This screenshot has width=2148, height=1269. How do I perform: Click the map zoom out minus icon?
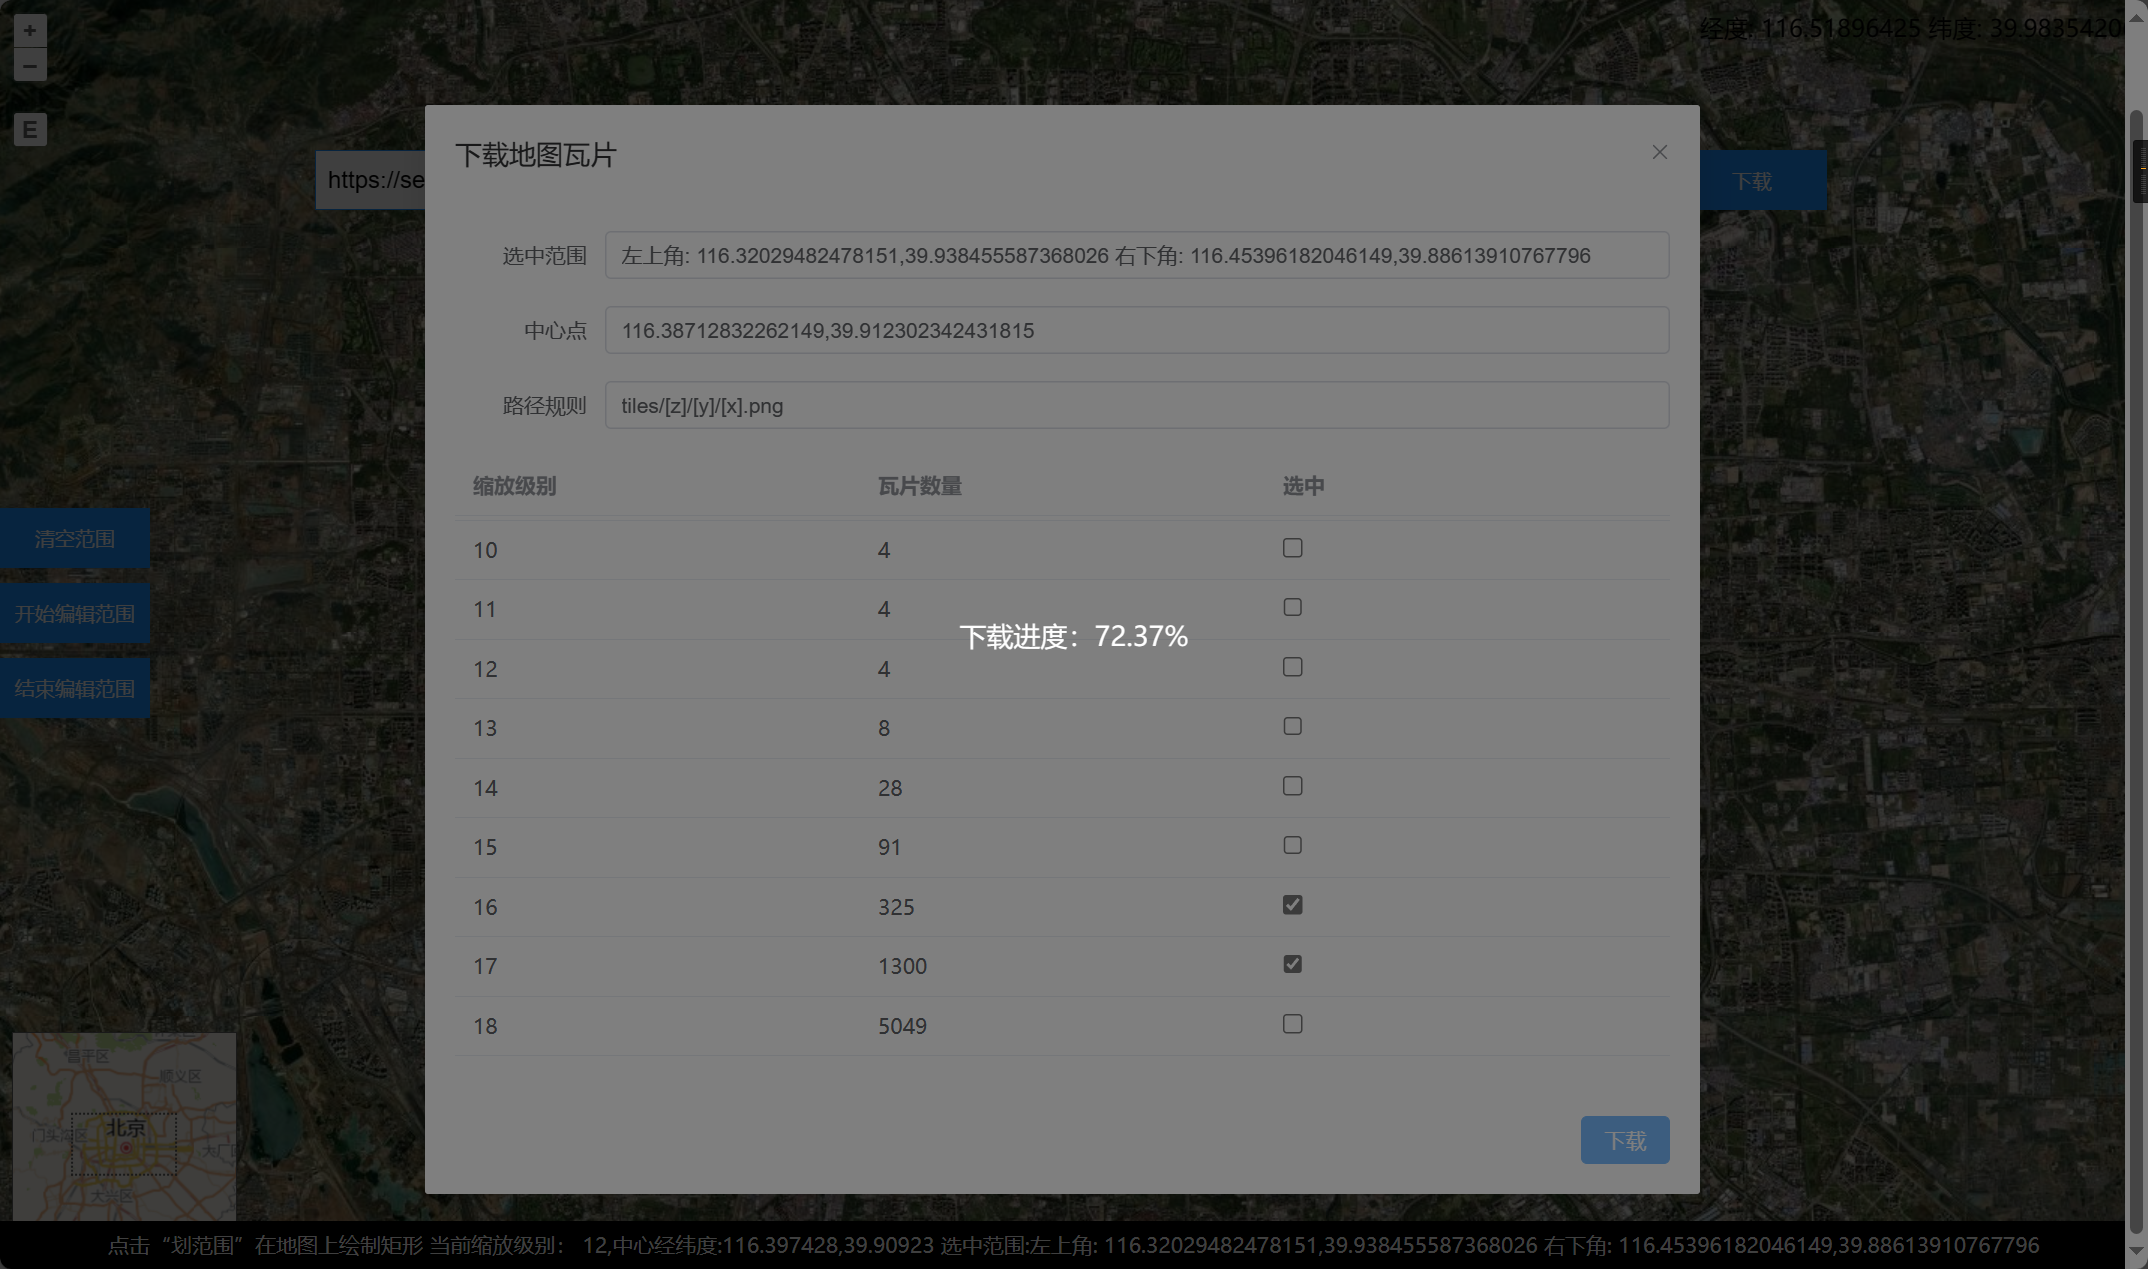point(30,66)
